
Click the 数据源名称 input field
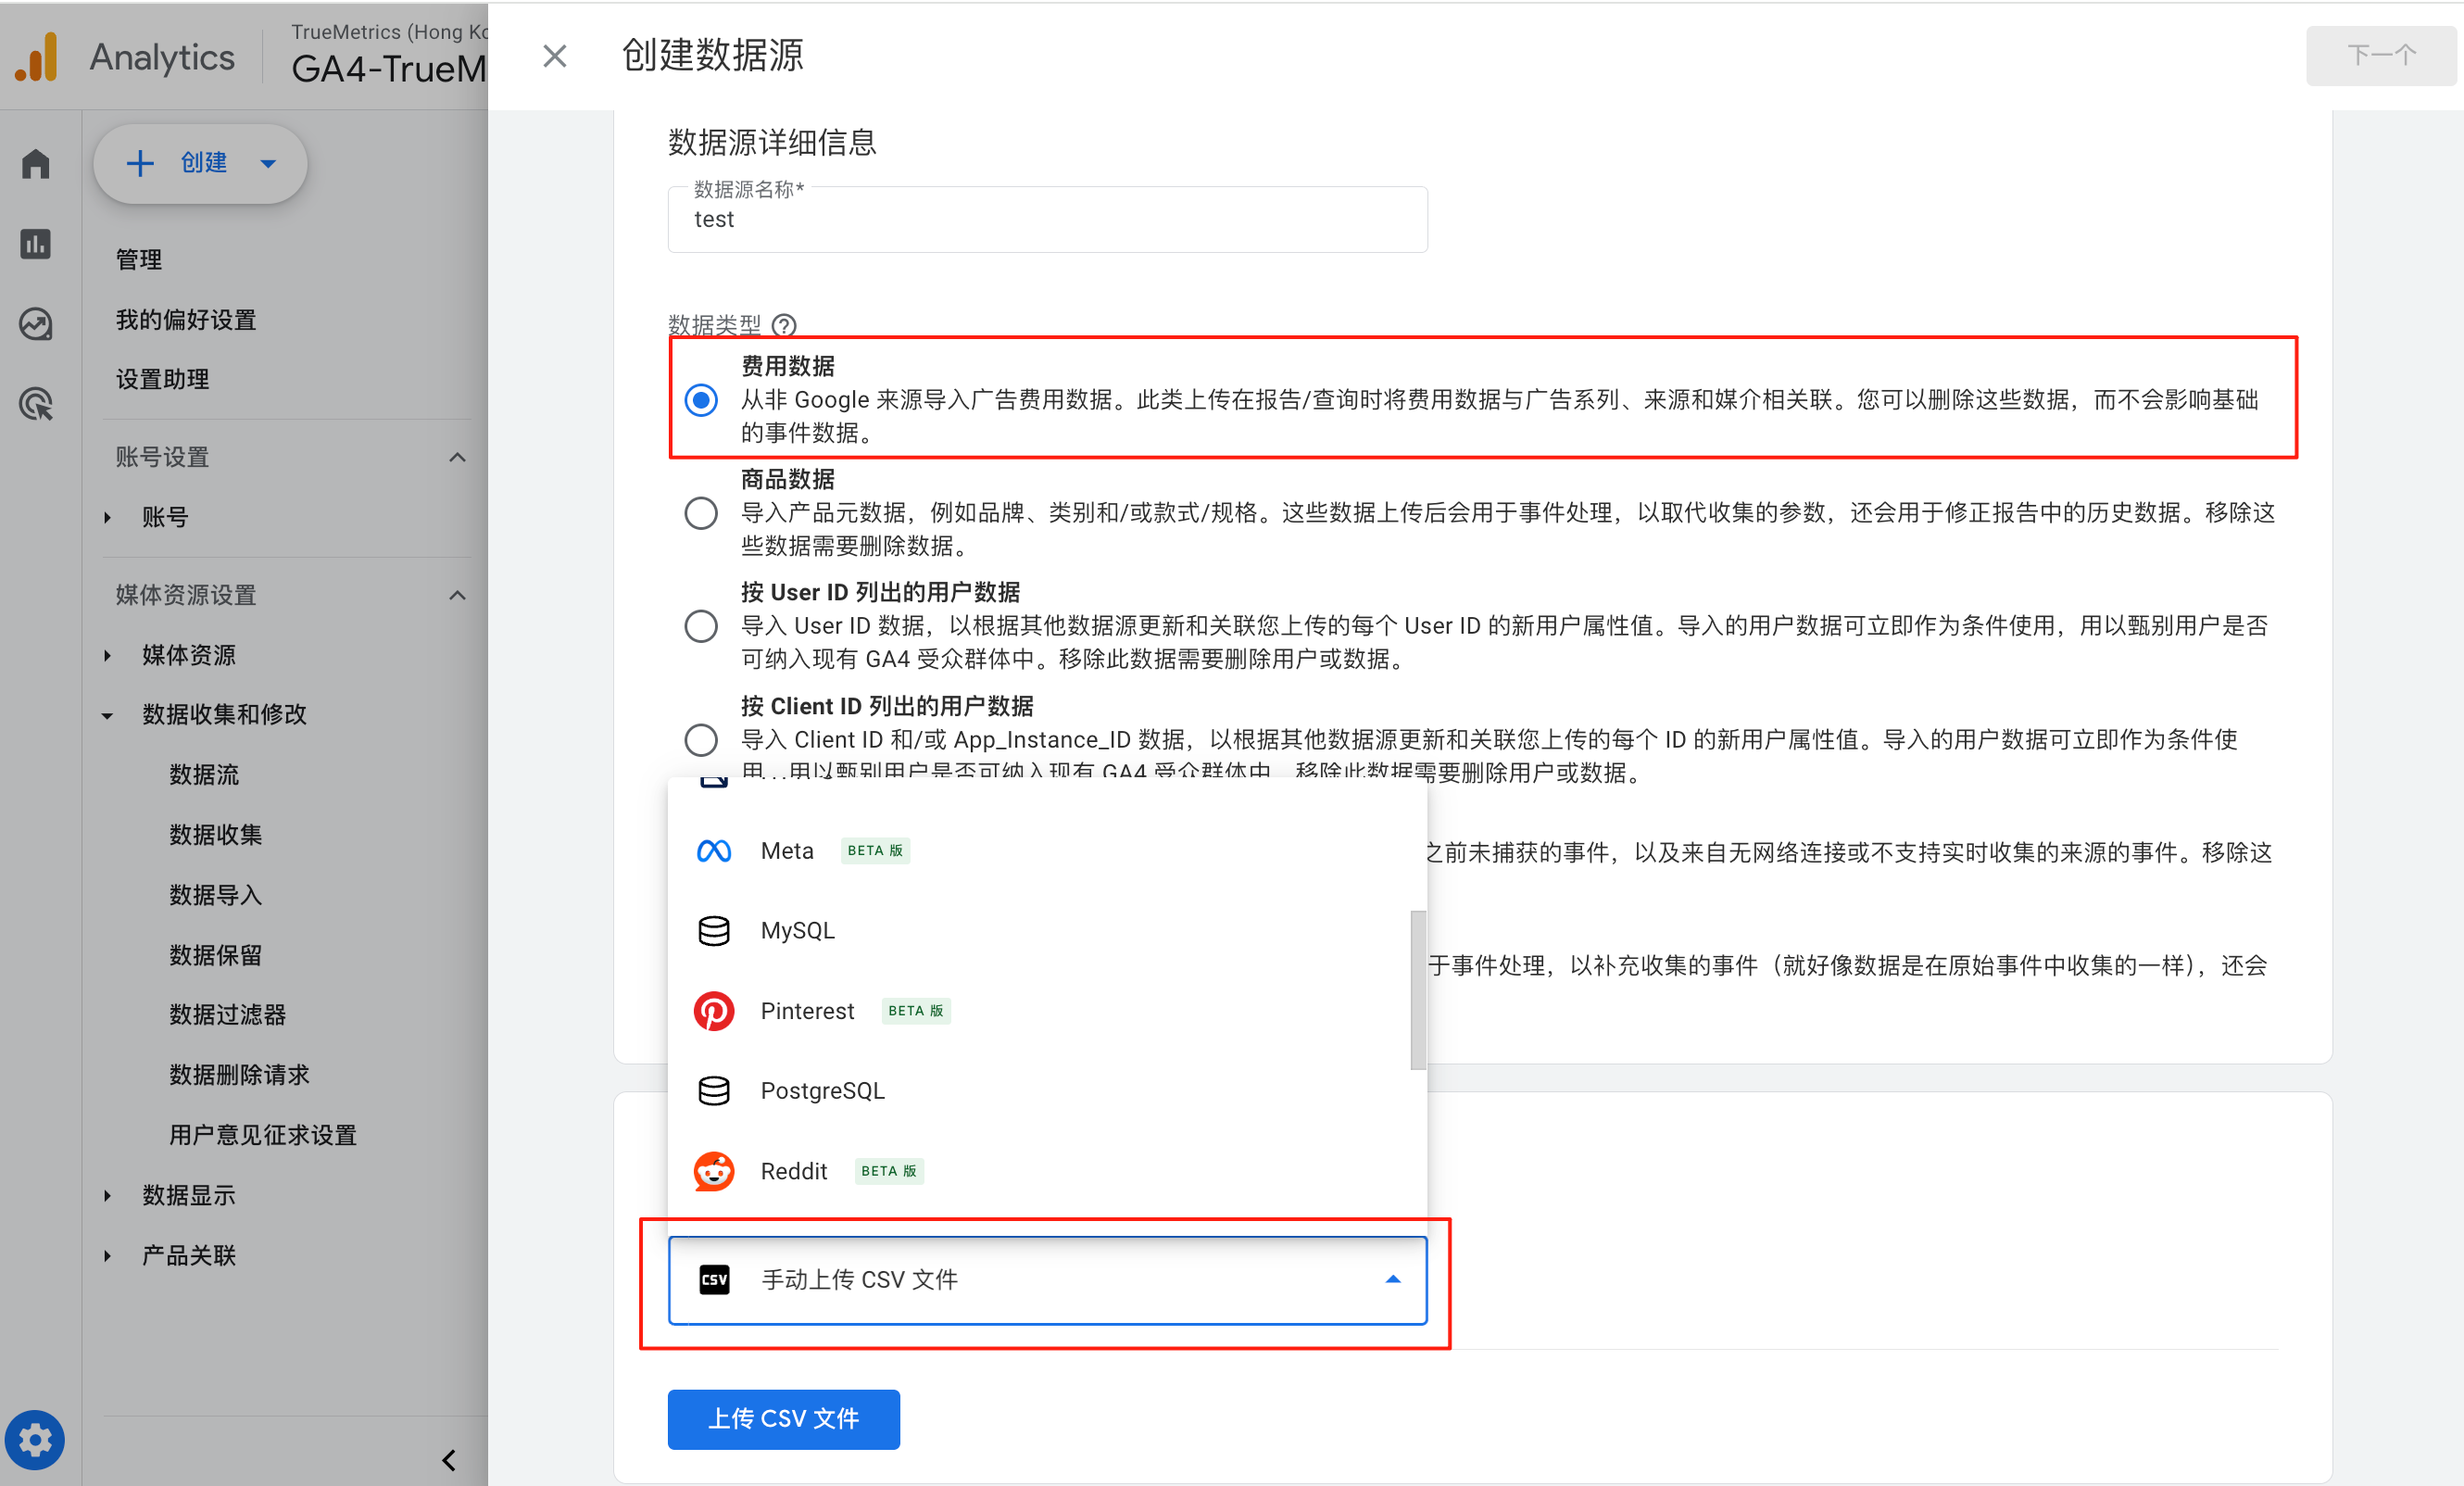coord(1046,220)
